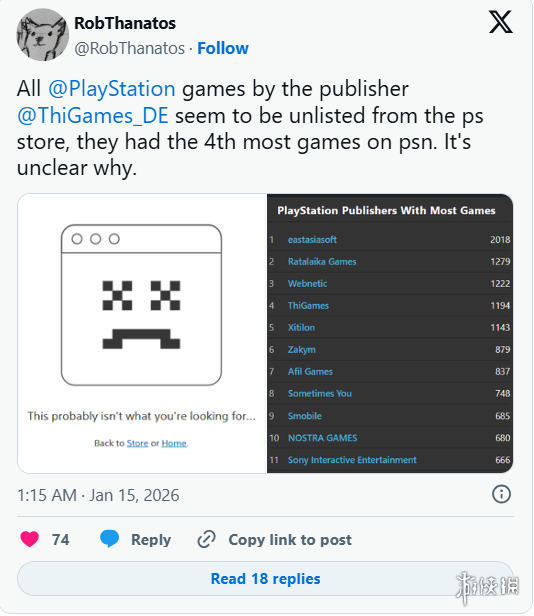Viewport: 534px width, 616px height.
Task: Open the post timestamp Jan 15, 2026
Action: coord(98,495)
